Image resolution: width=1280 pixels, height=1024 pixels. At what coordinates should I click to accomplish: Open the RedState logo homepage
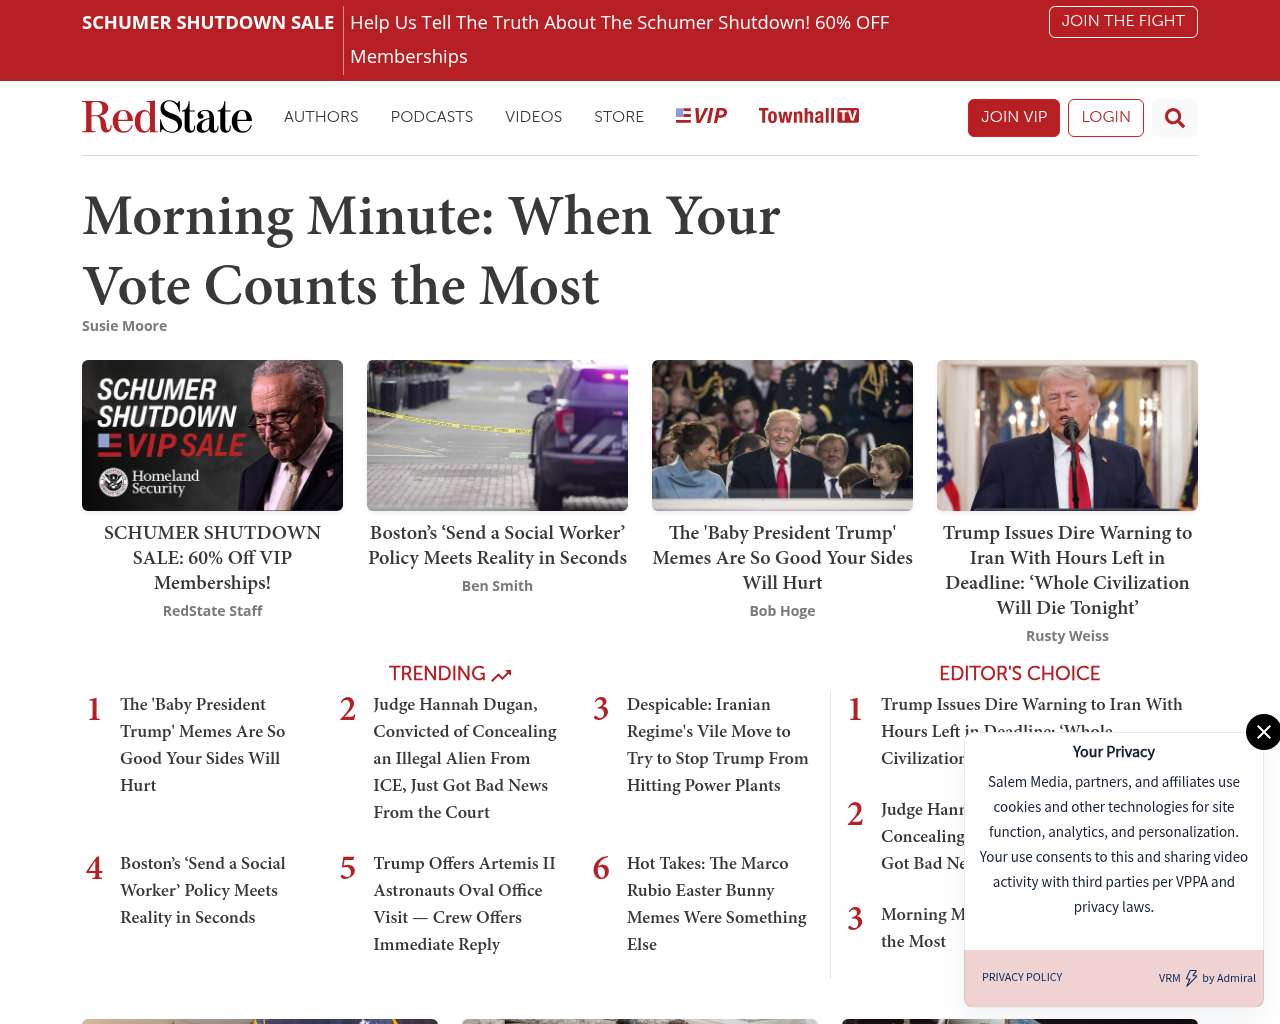167,117
